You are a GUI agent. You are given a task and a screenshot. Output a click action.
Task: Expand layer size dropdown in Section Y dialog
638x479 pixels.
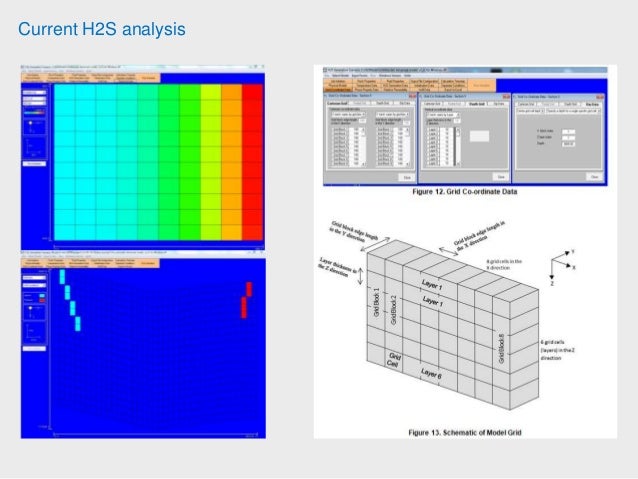[x=443, y=115]
